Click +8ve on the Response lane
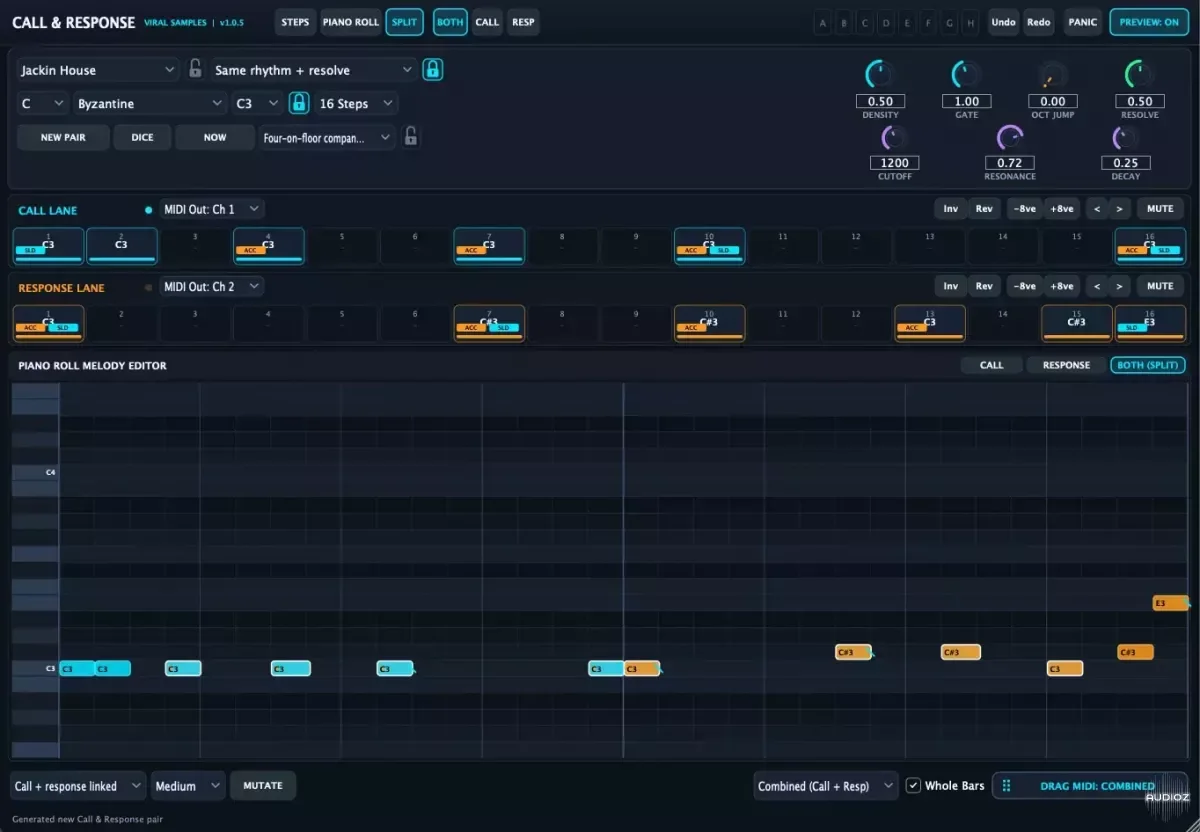The height and width of the screenshot is (832, 1200). (1060, 286)
